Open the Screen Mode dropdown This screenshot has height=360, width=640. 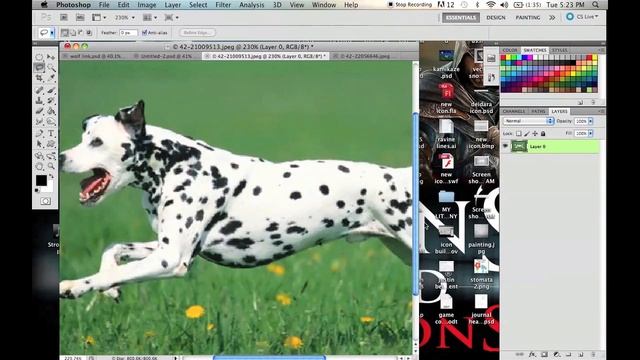click(171, 18)
